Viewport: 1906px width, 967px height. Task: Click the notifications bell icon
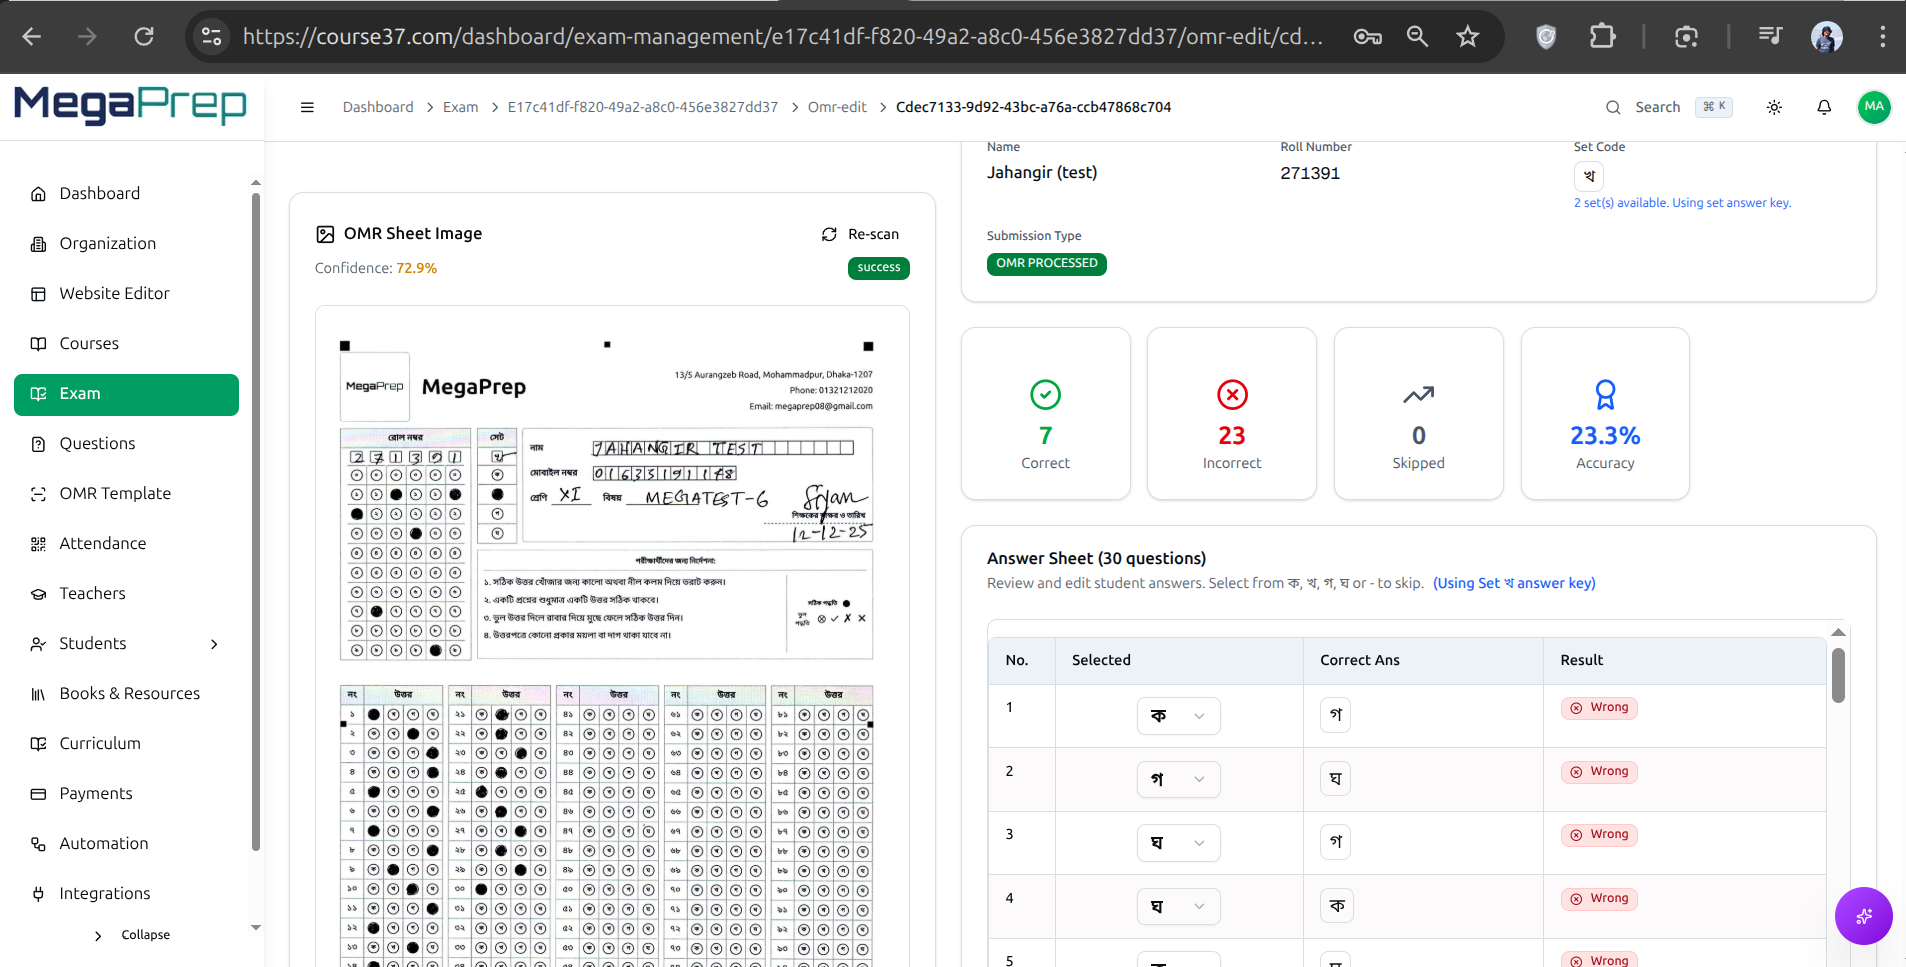pos(1824,107)
